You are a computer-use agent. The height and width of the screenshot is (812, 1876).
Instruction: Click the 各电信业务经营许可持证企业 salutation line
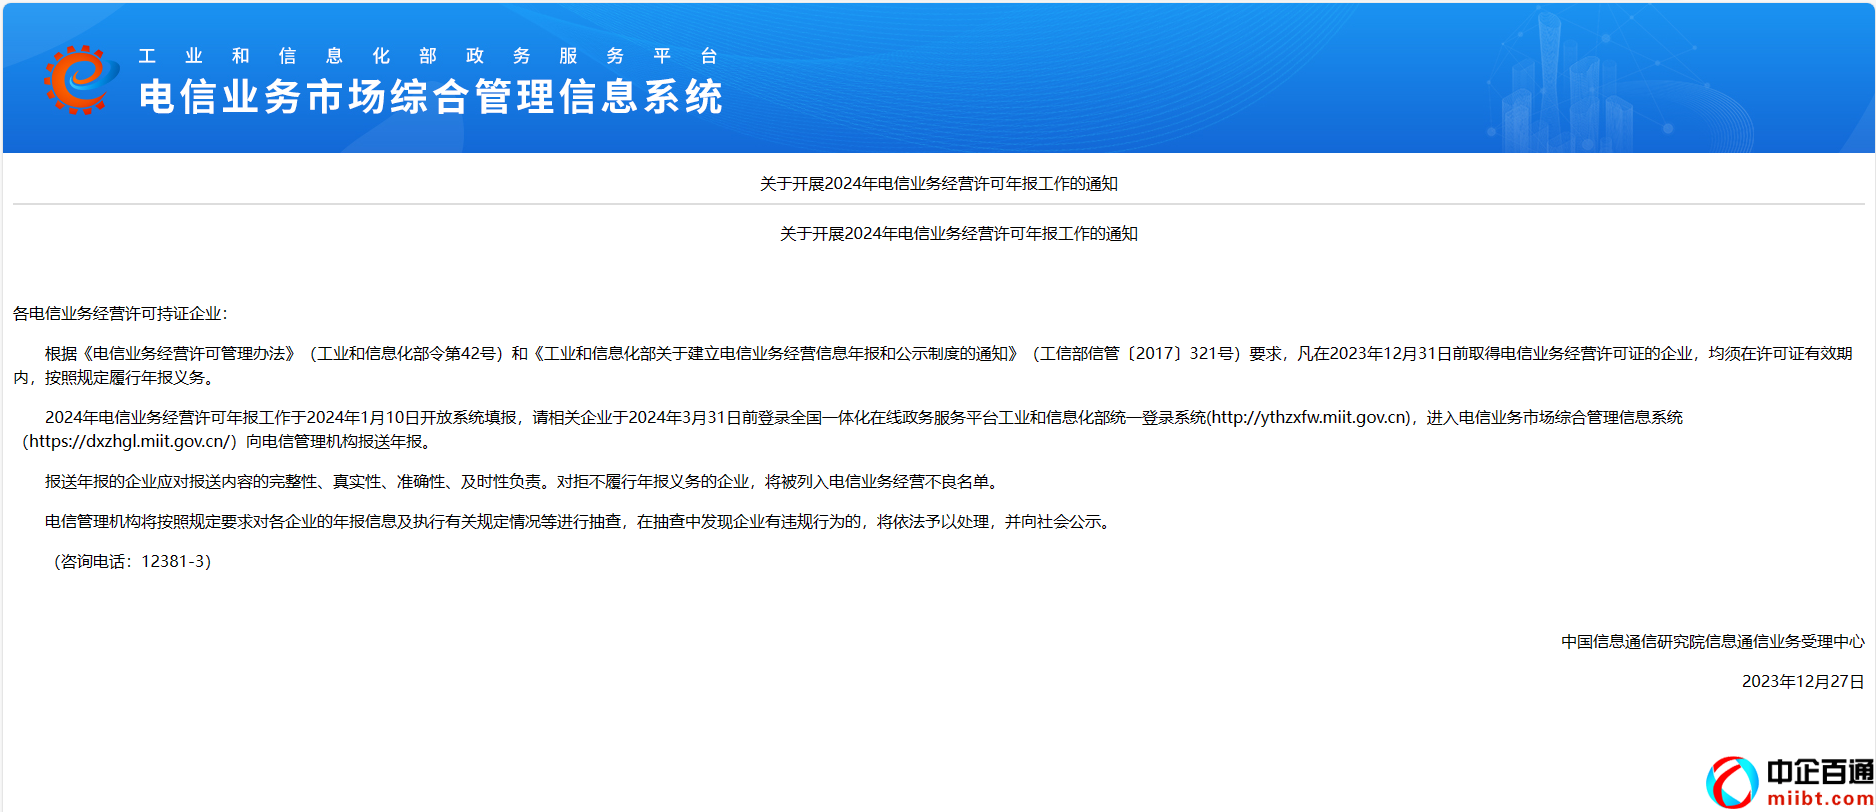tap(120, 314)
